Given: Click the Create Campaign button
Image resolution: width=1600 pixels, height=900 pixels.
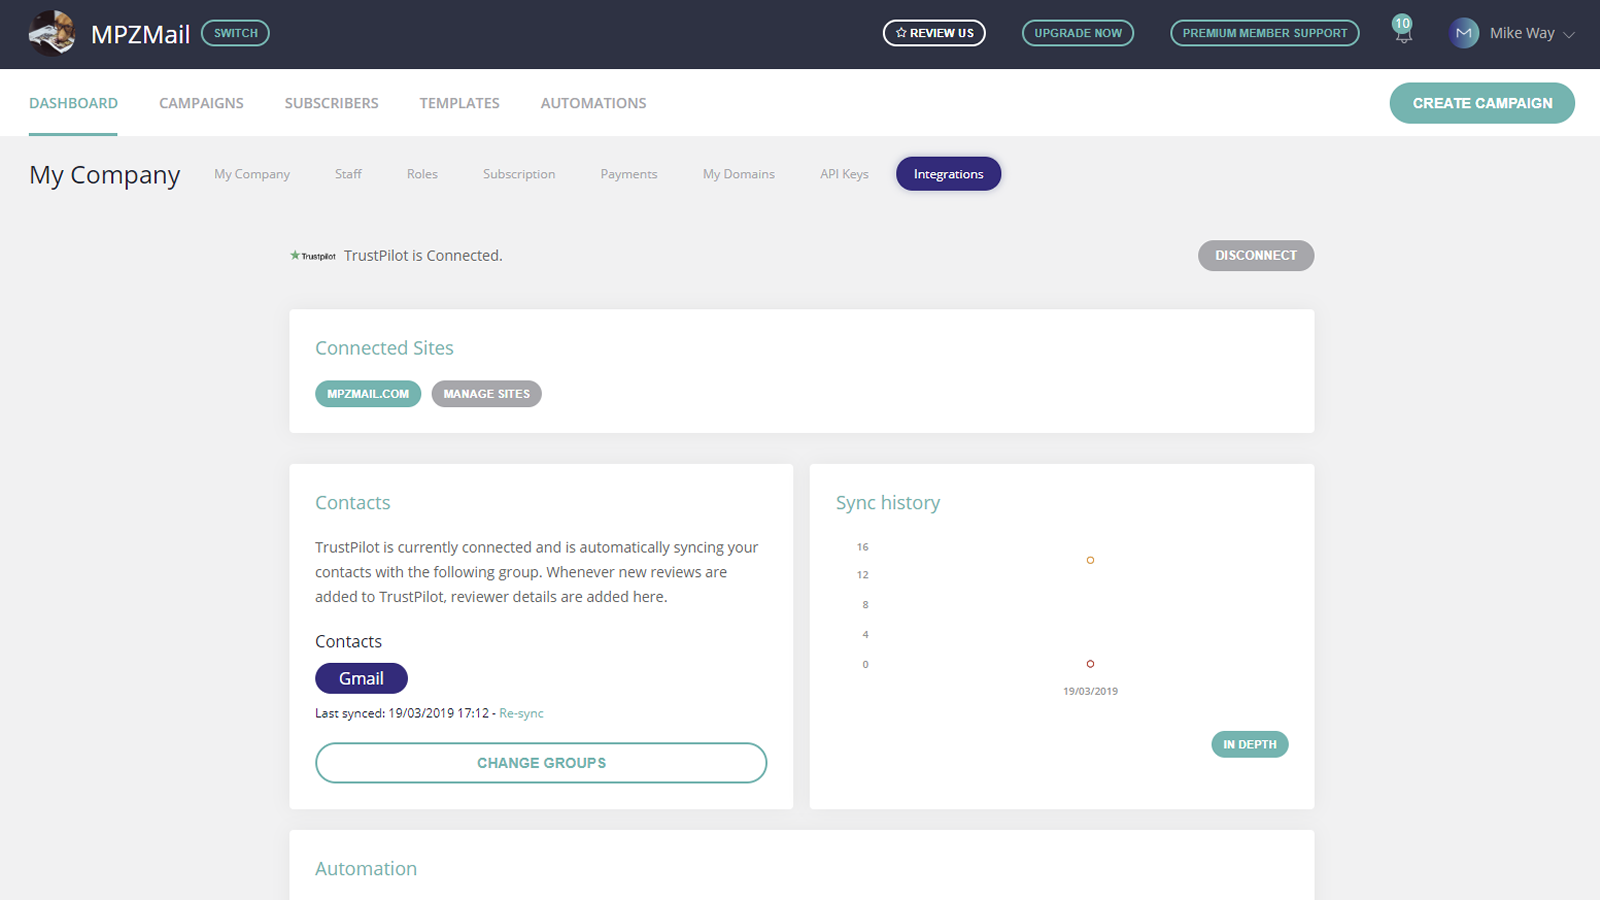Looking at the screenshot, I should (x=1482, y=103).
